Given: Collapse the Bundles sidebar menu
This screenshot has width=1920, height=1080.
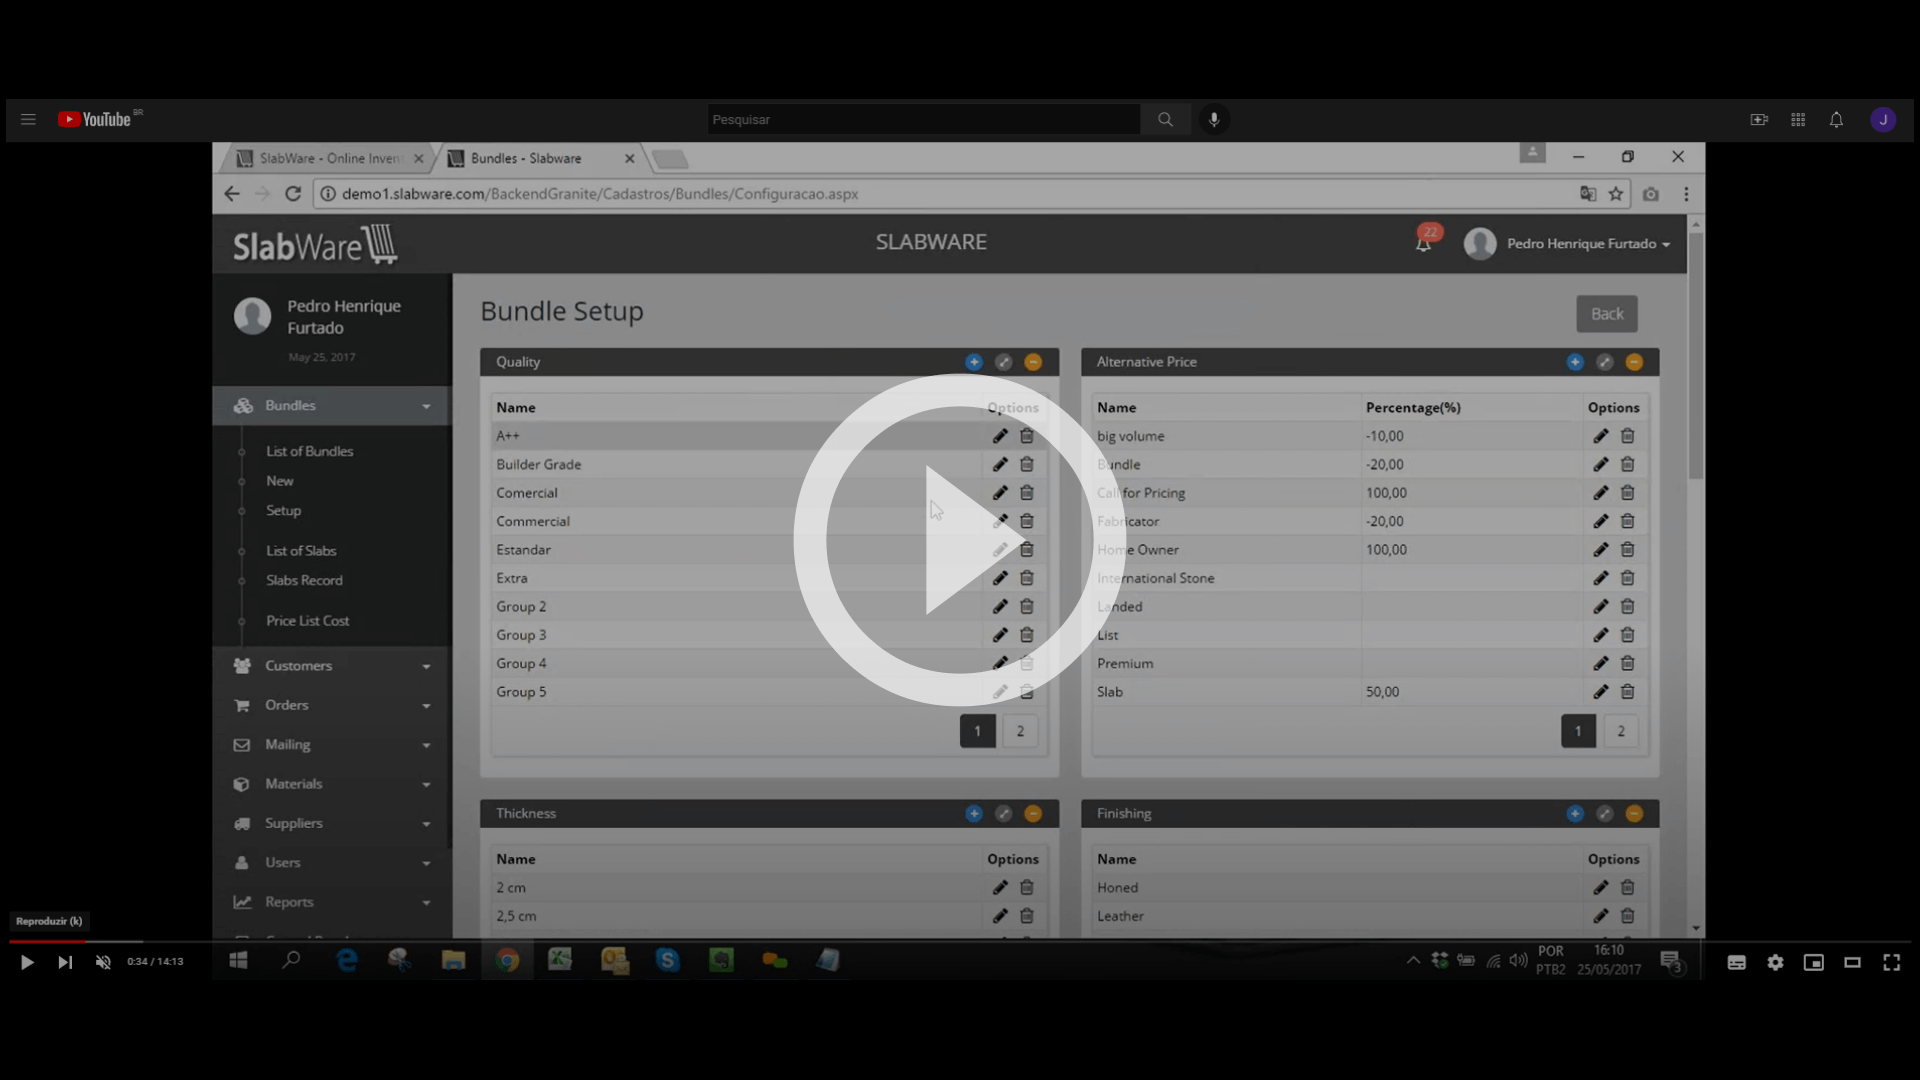Looking at the screenshot, I should (x=332, y=406).
